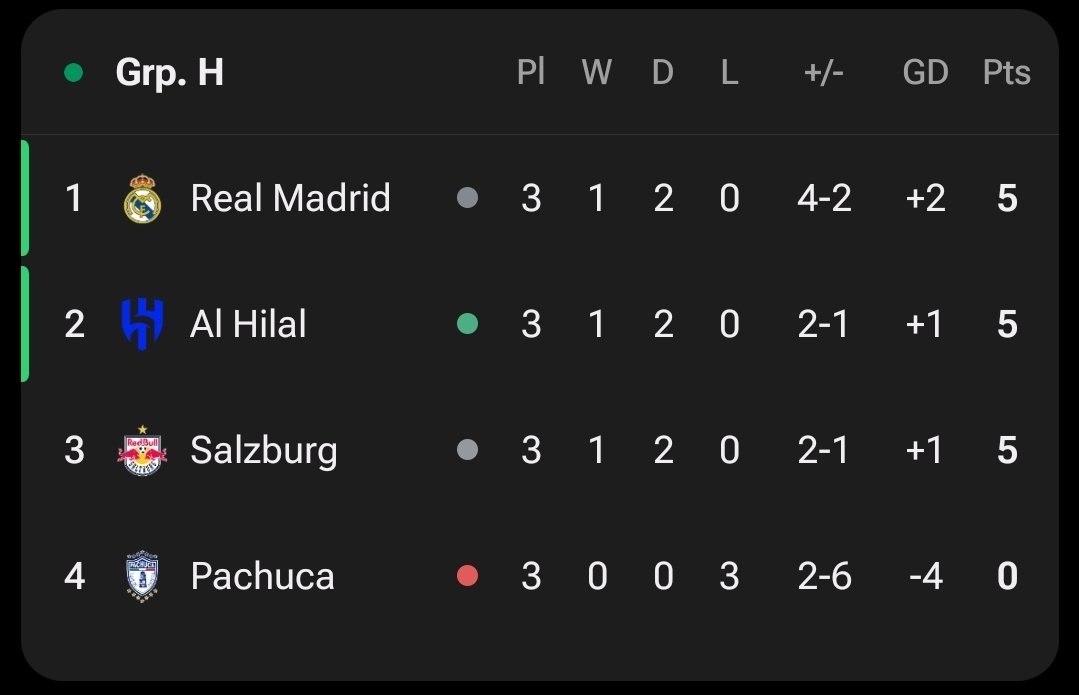Open the Pachuca team entry
This screenshot has width=1079, height=695.
point(262,577)
